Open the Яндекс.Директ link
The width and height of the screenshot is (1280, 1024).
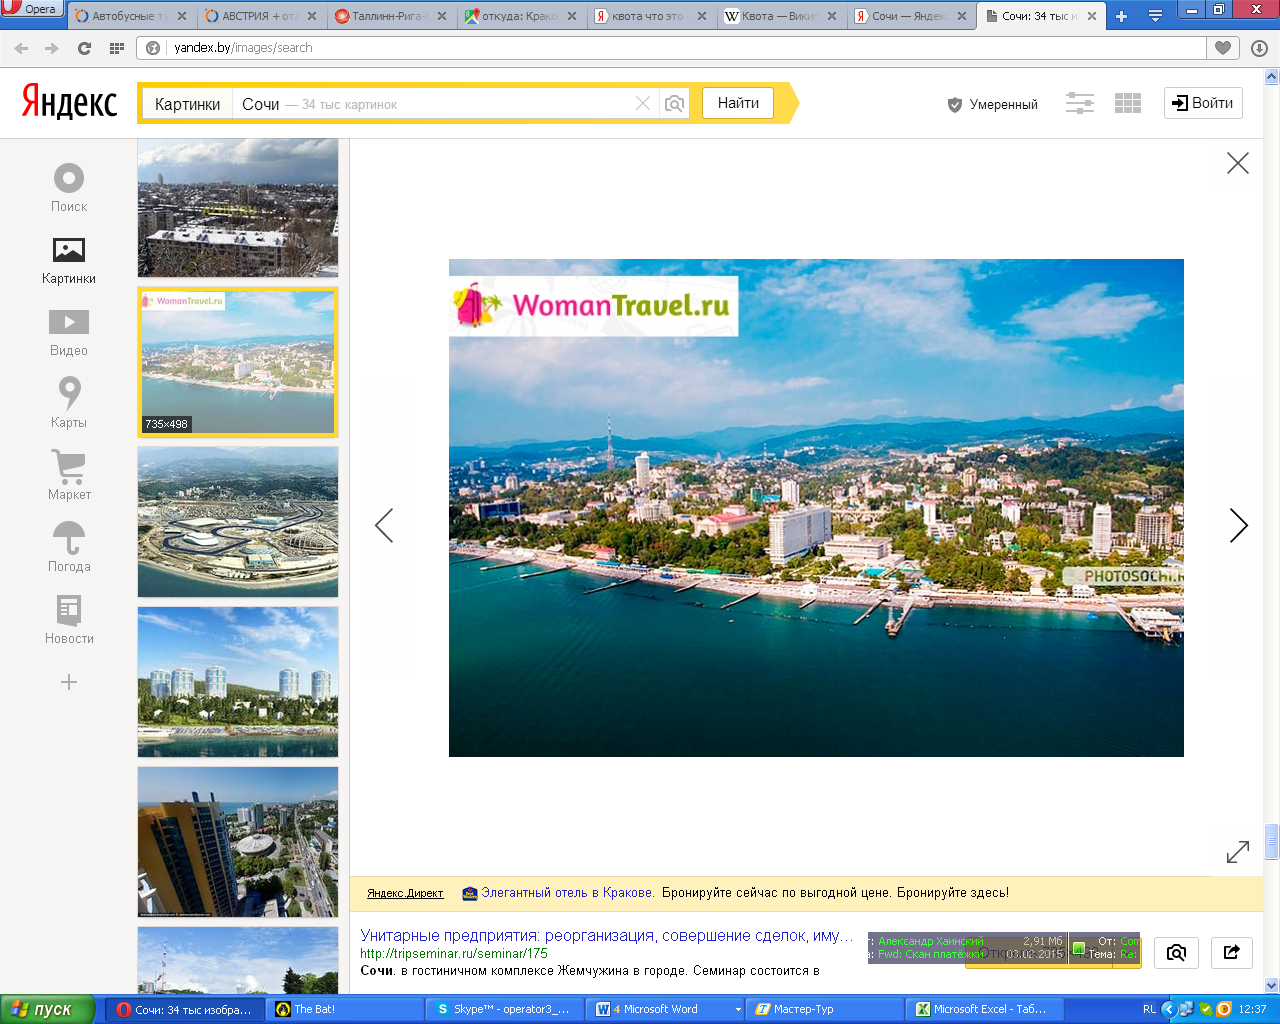pos(405,893)
